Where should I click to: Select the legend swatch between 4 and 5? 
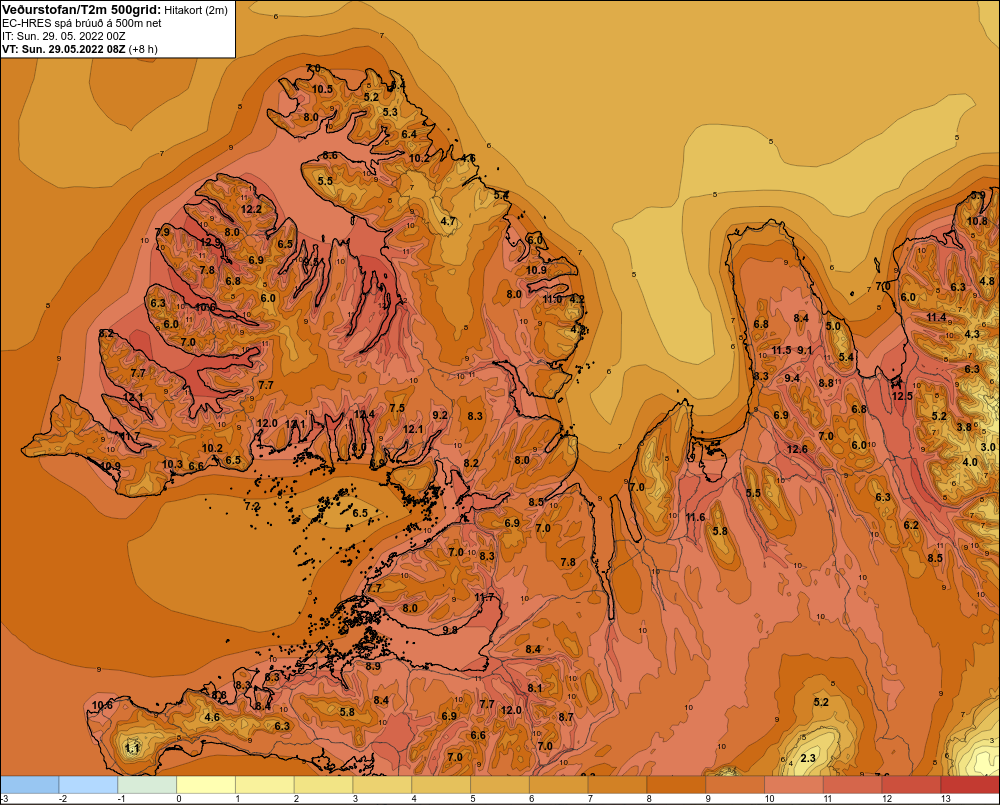point(441,785)
